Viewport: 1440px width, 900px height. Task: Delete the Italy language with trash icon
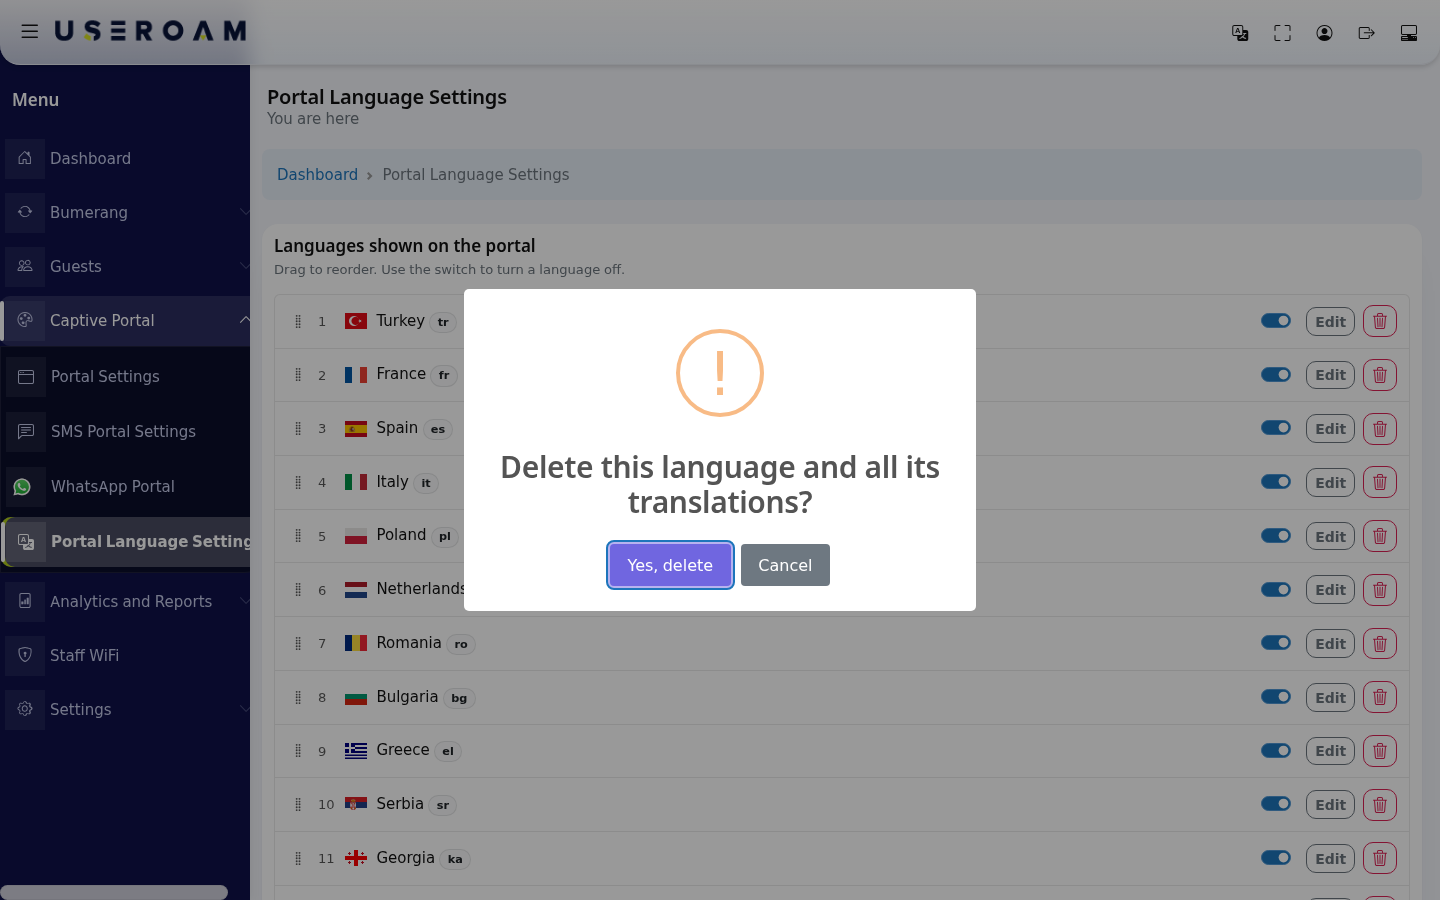coord(1380,482)
